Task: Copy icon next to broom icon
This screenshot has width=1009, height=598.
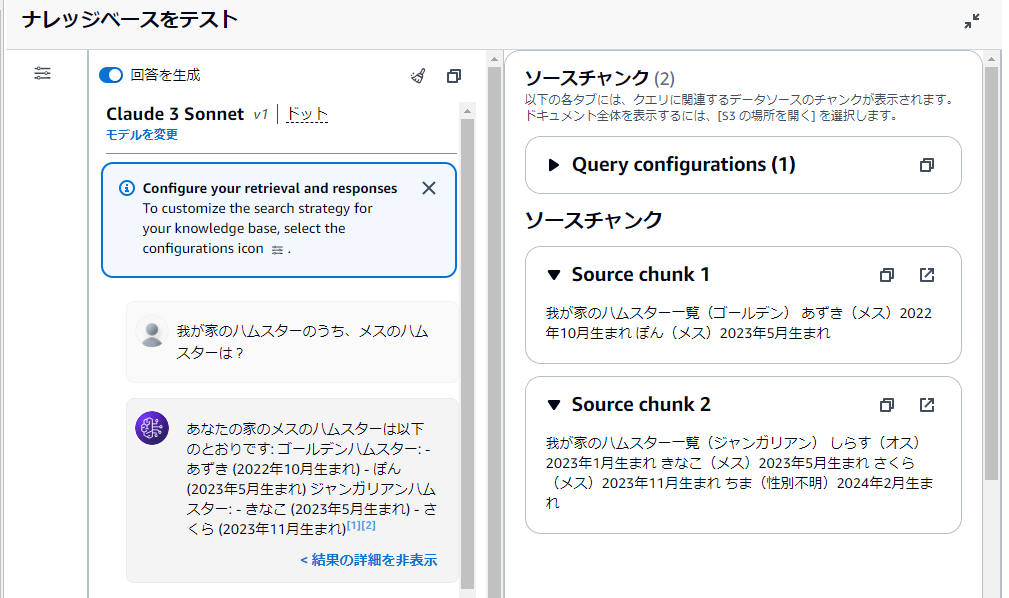Action: tap(454, 76)
